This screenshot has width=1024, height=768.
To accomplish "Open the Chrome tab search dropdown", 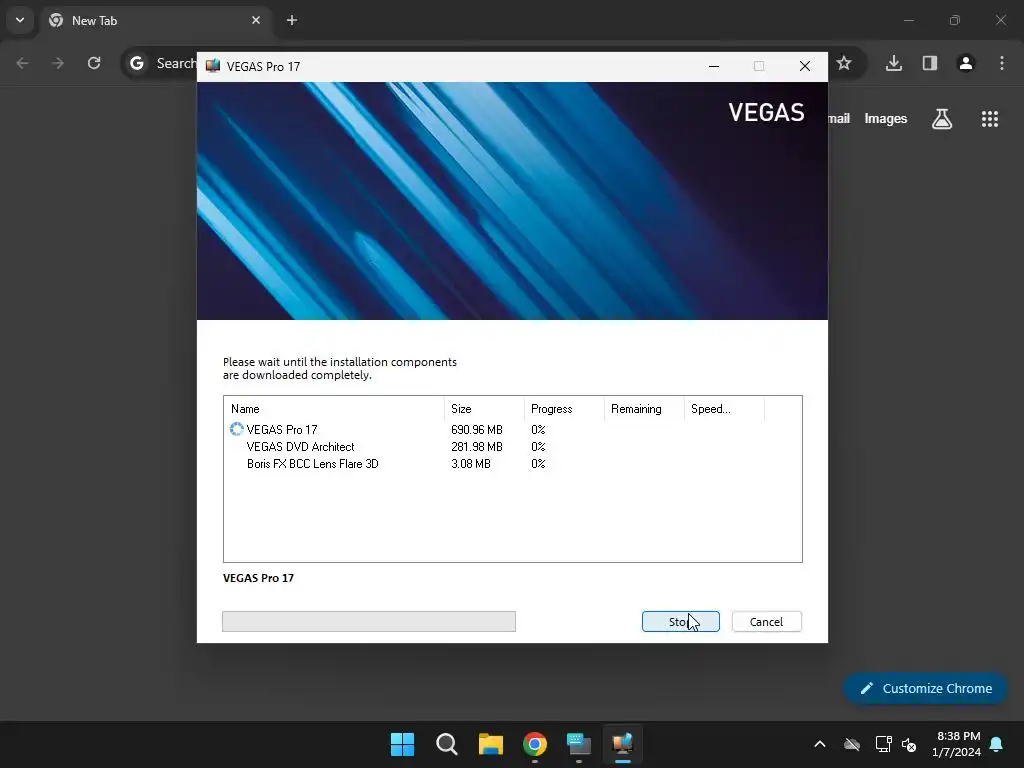I will [x=20, y=20].
